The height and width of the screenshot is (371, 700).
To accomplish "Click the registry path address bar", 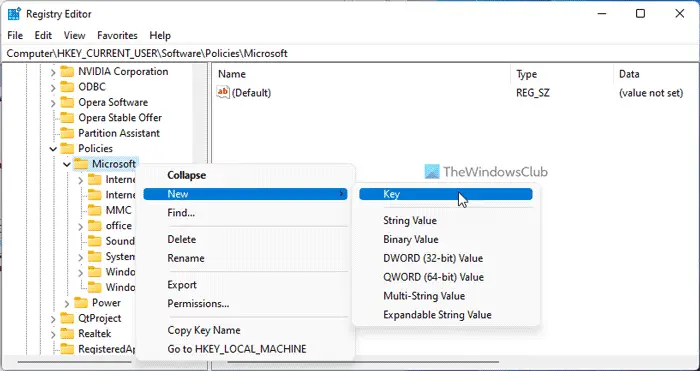I will 350,54.
